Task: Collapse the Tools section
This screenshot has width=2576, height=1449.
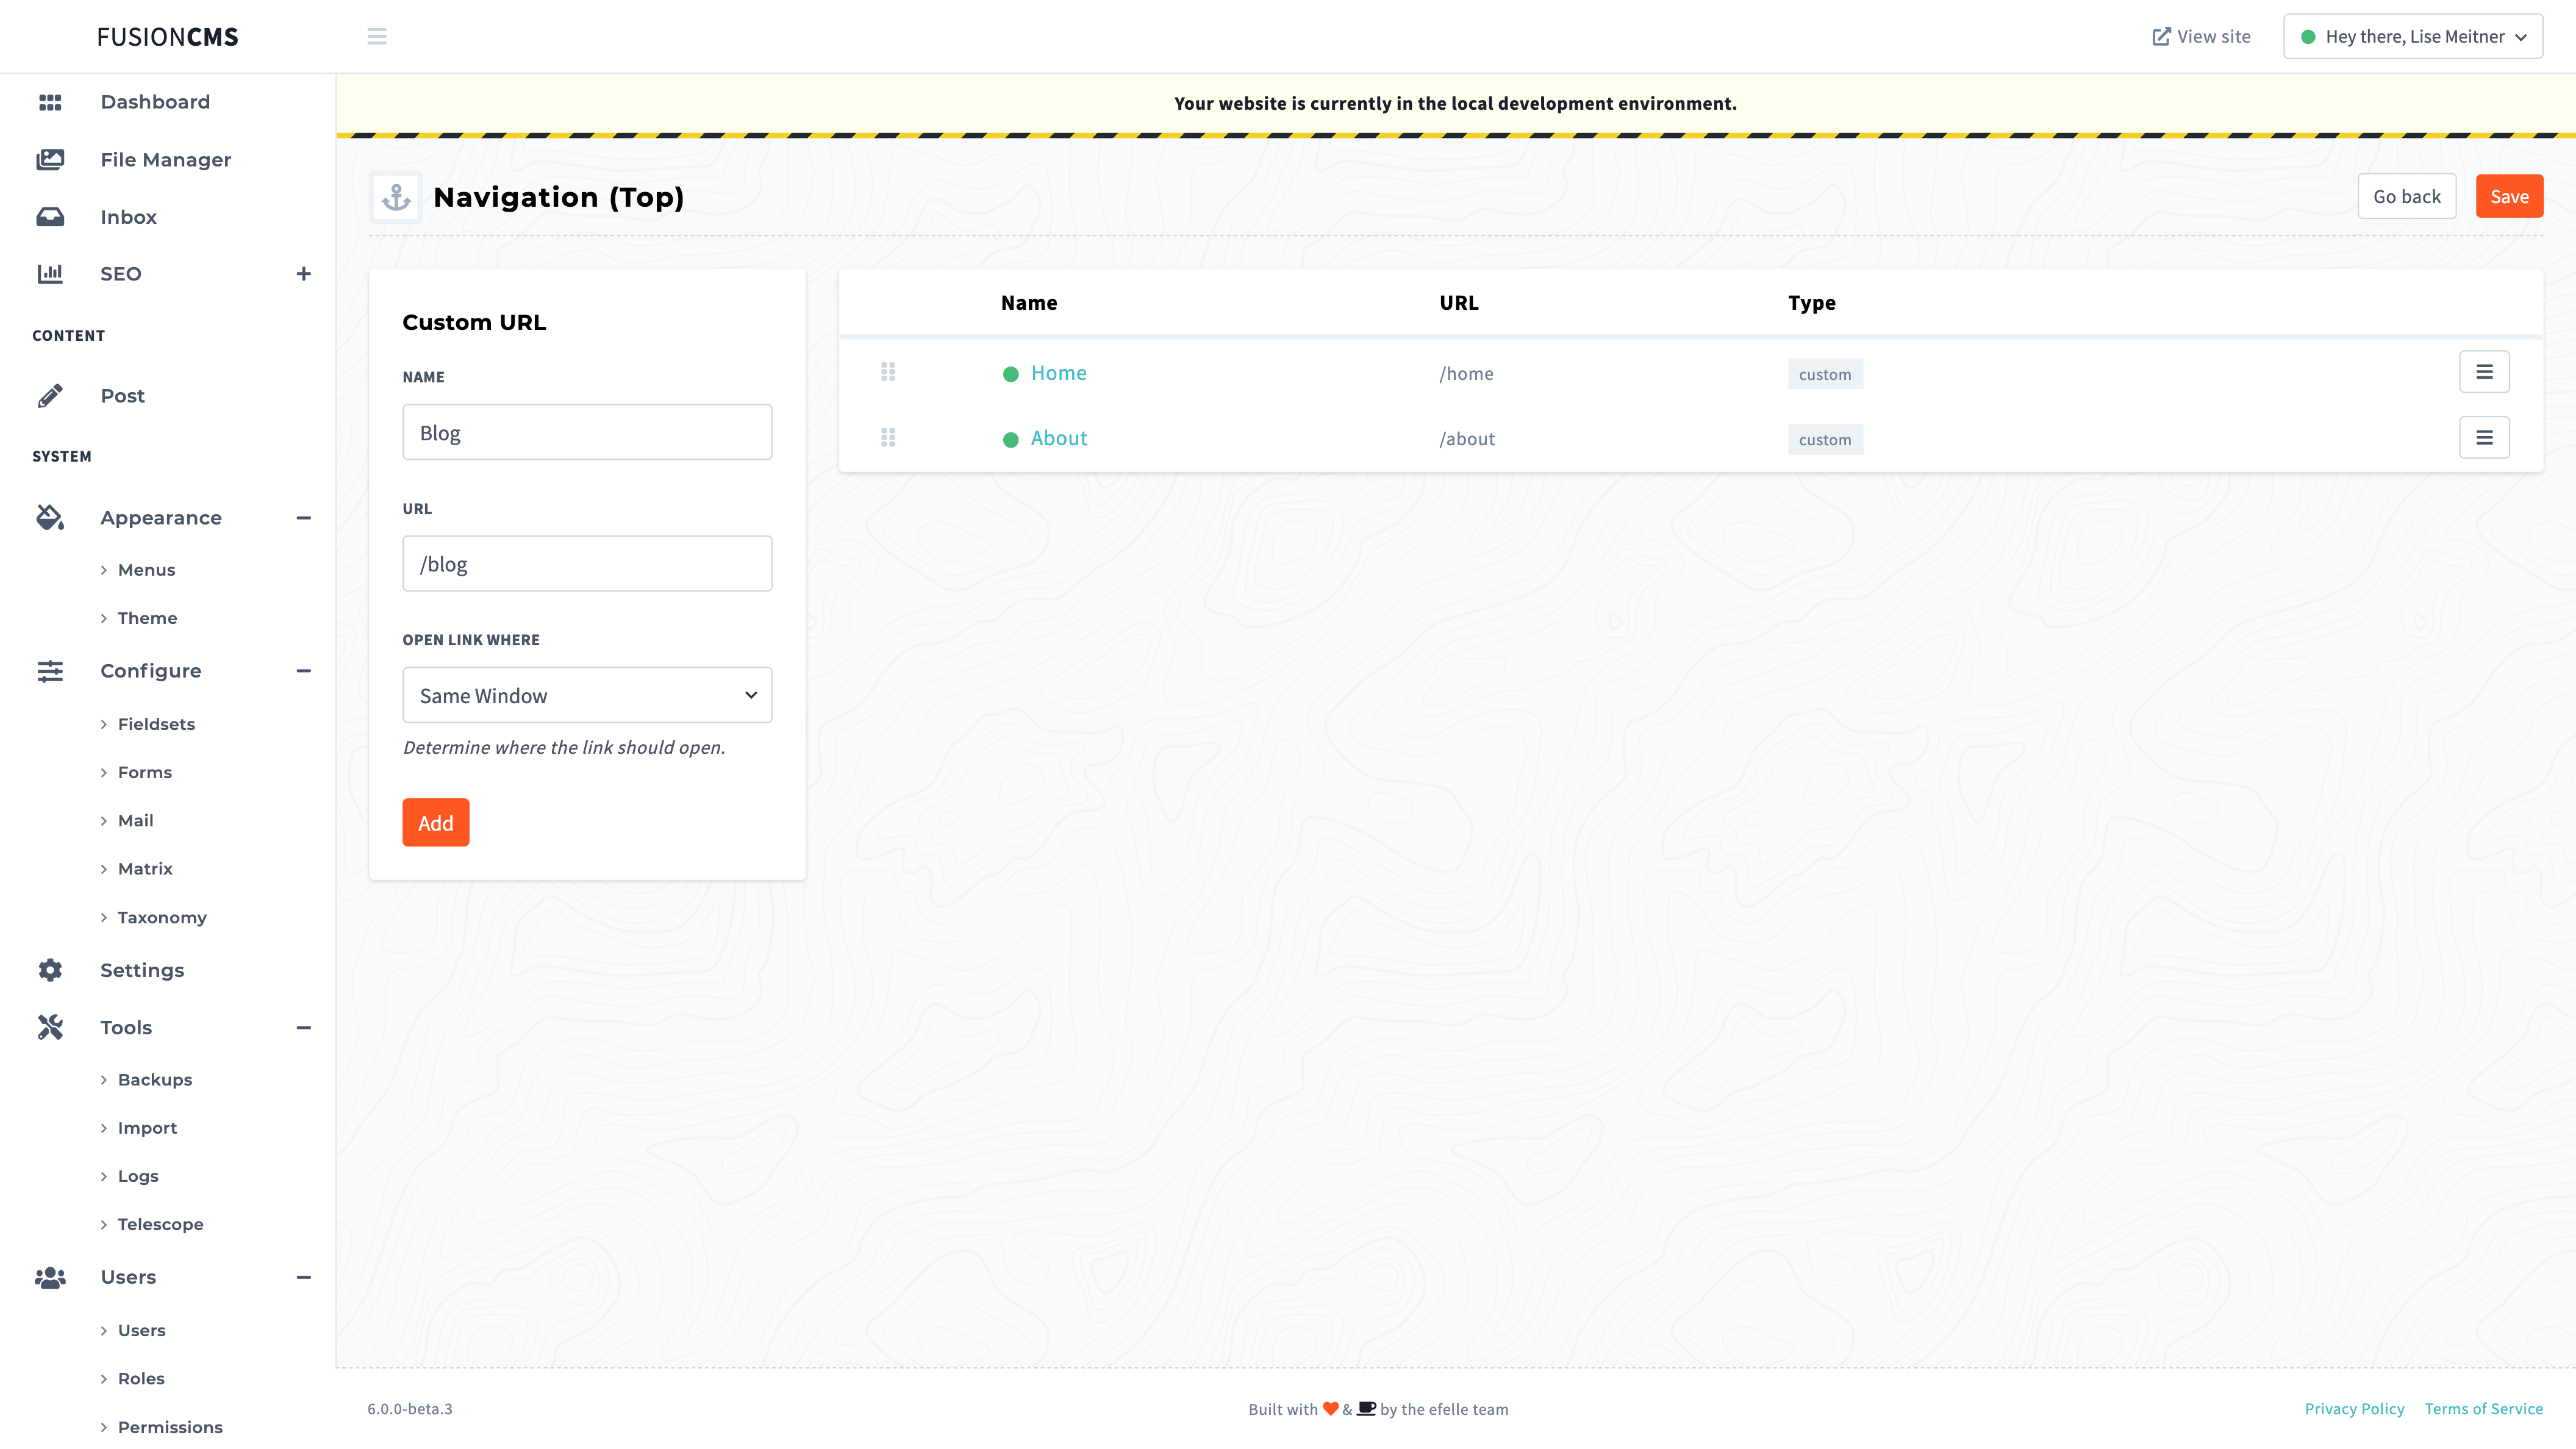Action: coord(304,1027)
